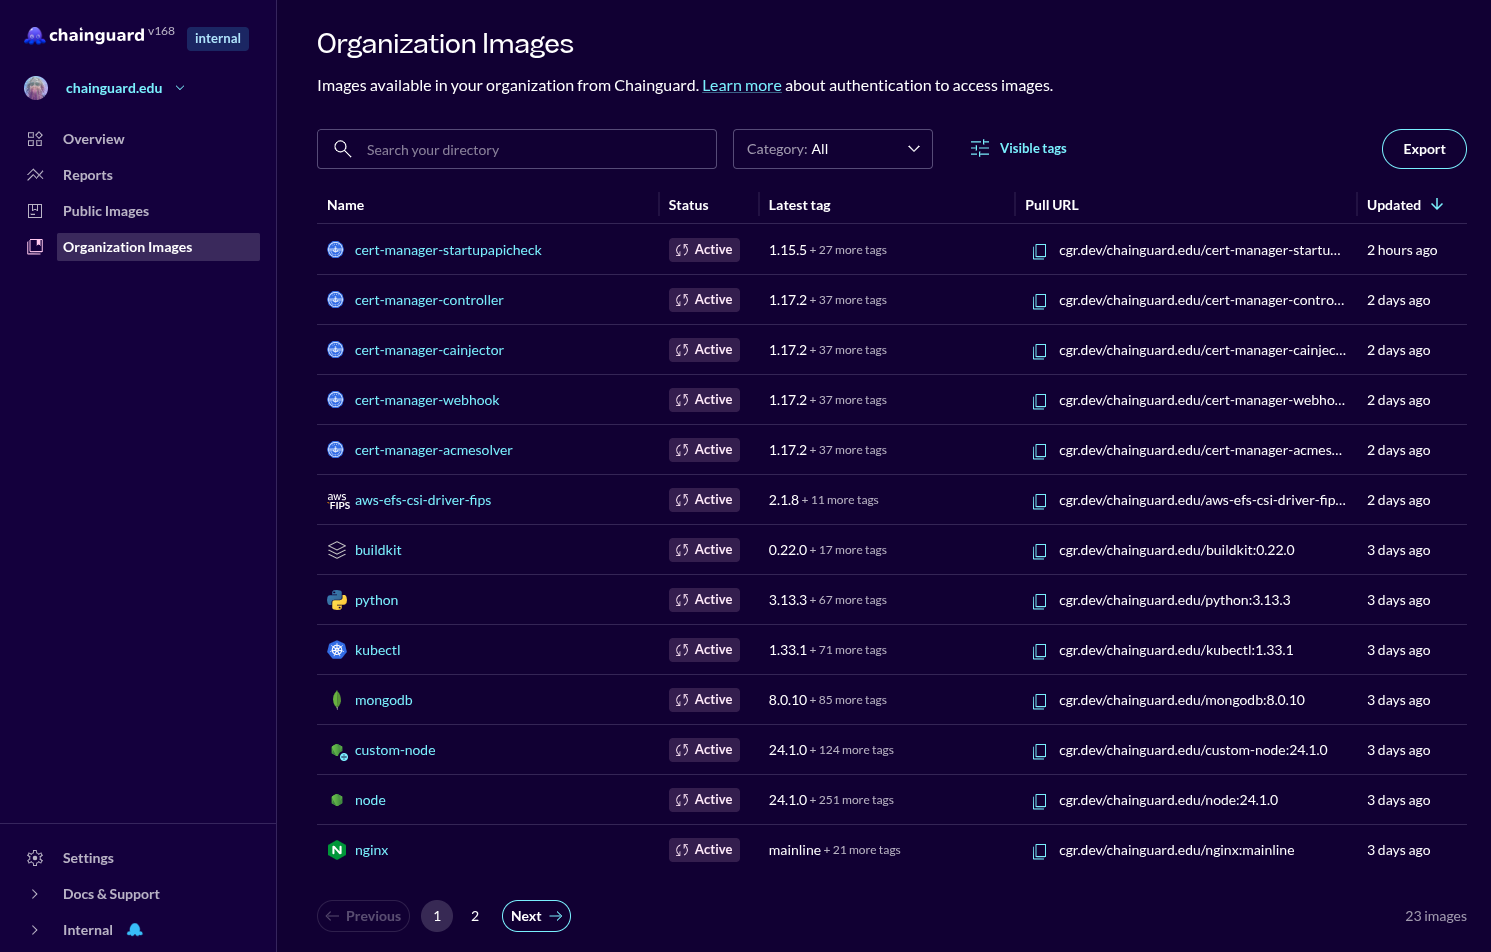1491x952 pixels.
Task: Select the Overview sidebar icon
Action: point(35,139)
